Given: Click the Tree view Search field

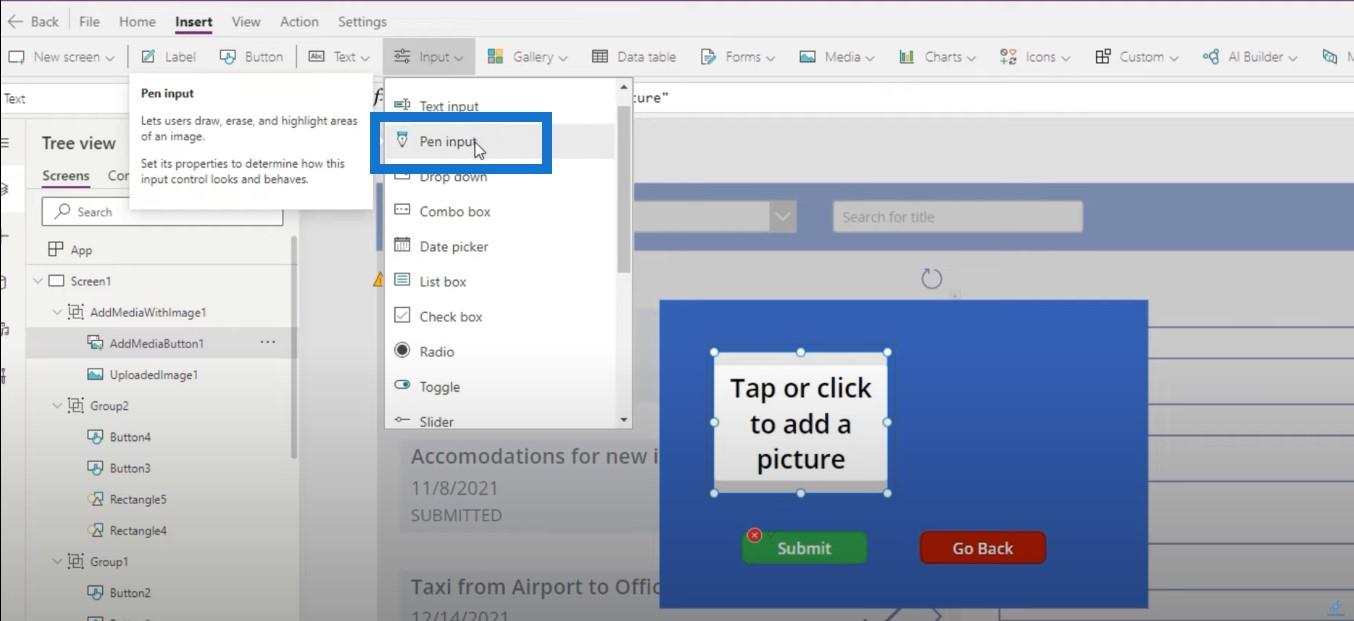Looking at the screenshot, I should tap(162, 212).
